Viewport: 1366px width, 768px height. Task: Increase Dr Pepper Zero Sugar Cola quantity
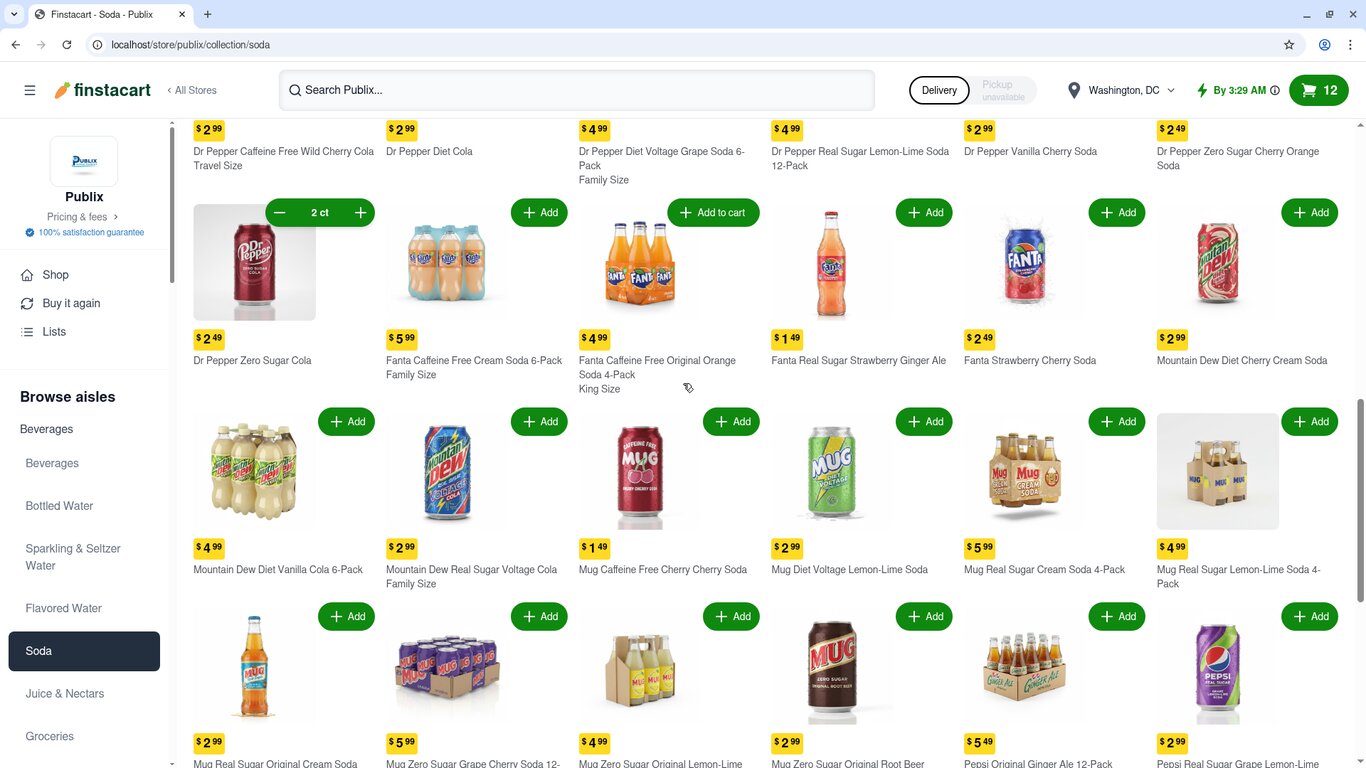coord(360,213)
